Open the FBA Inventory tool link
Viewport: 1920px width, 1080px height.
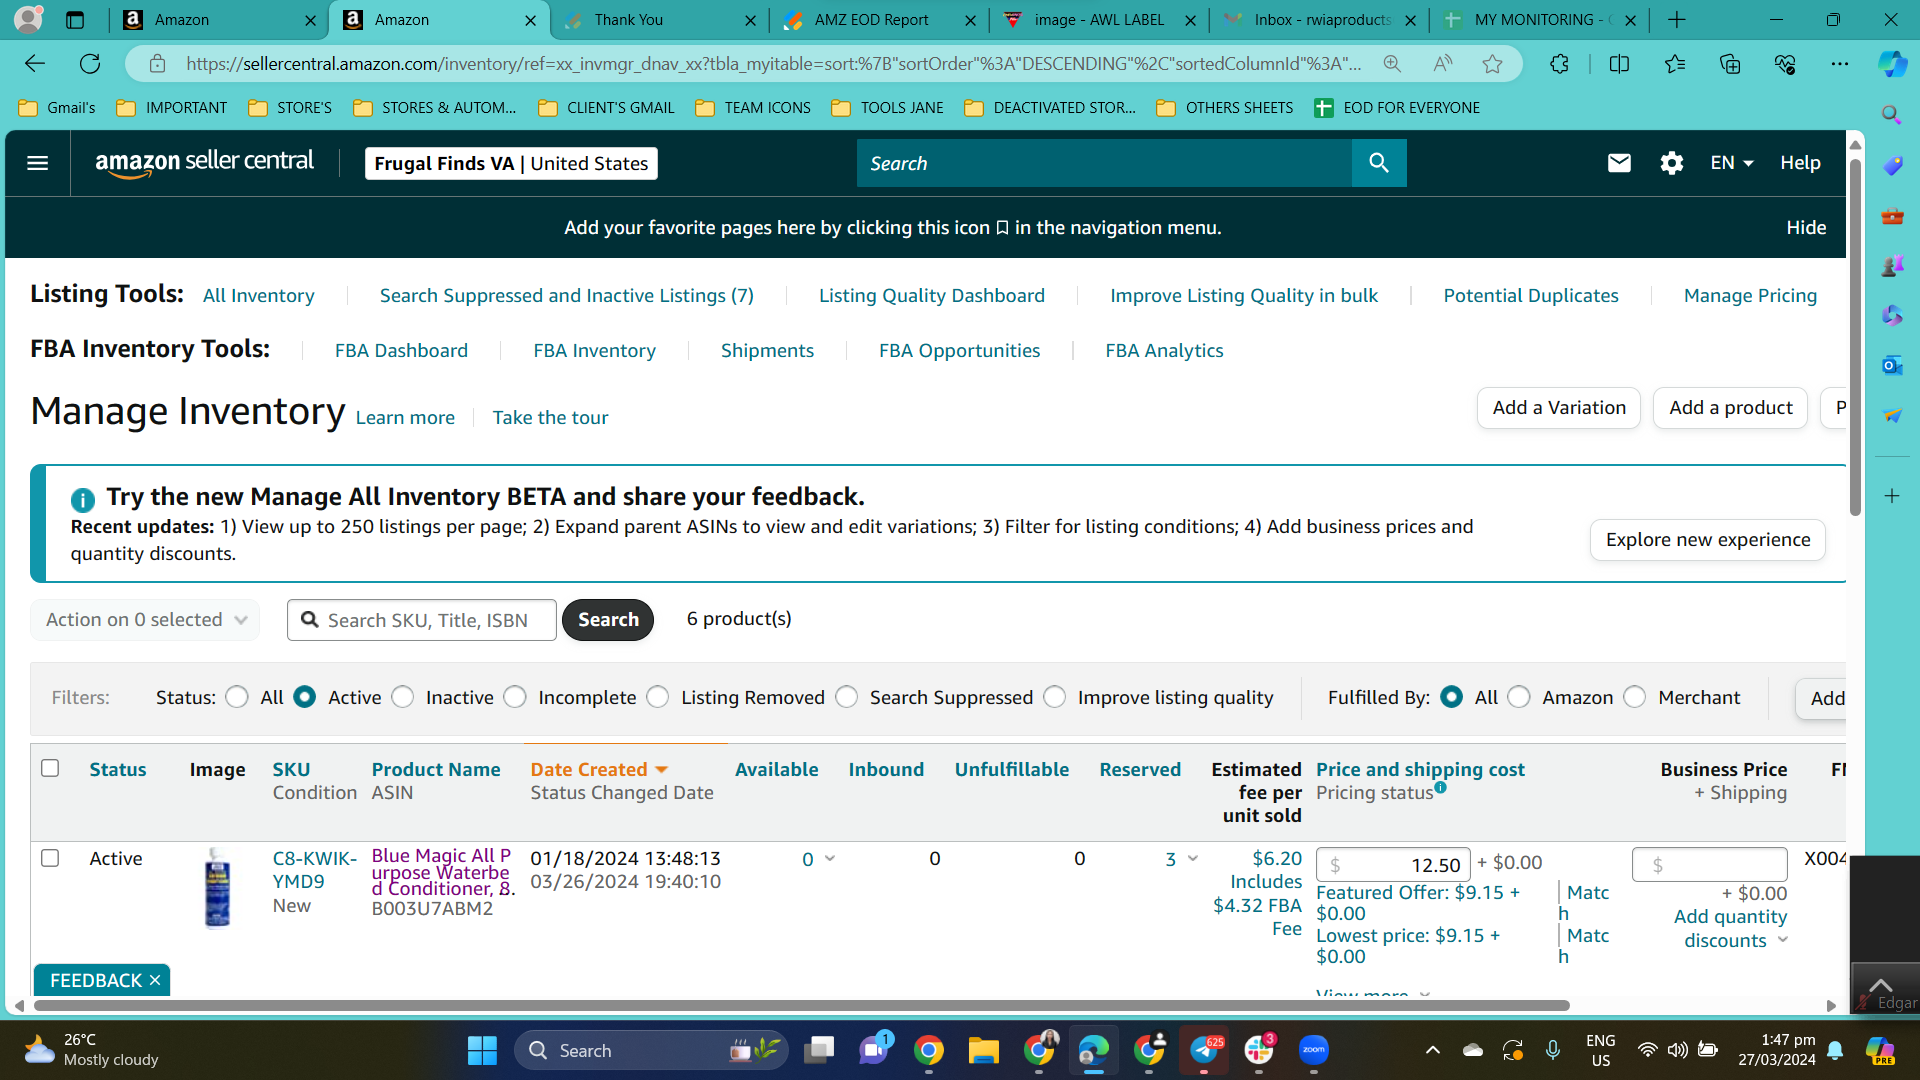[594, 350]
